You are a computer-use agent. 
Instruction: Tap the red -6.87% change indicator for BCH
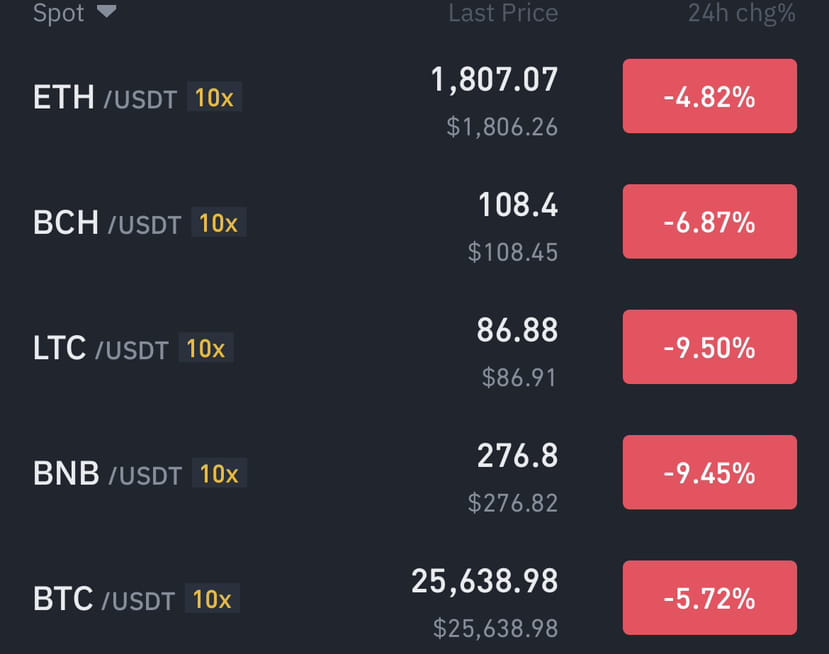pyautogui.click(x=709, y=221)
